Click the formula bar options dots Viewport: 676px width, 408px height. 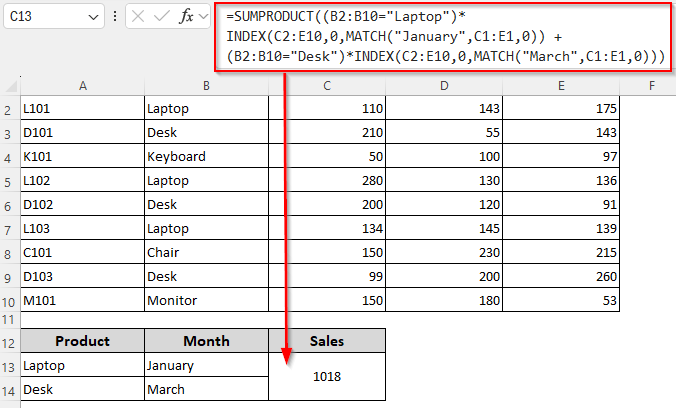pos(115,16)
